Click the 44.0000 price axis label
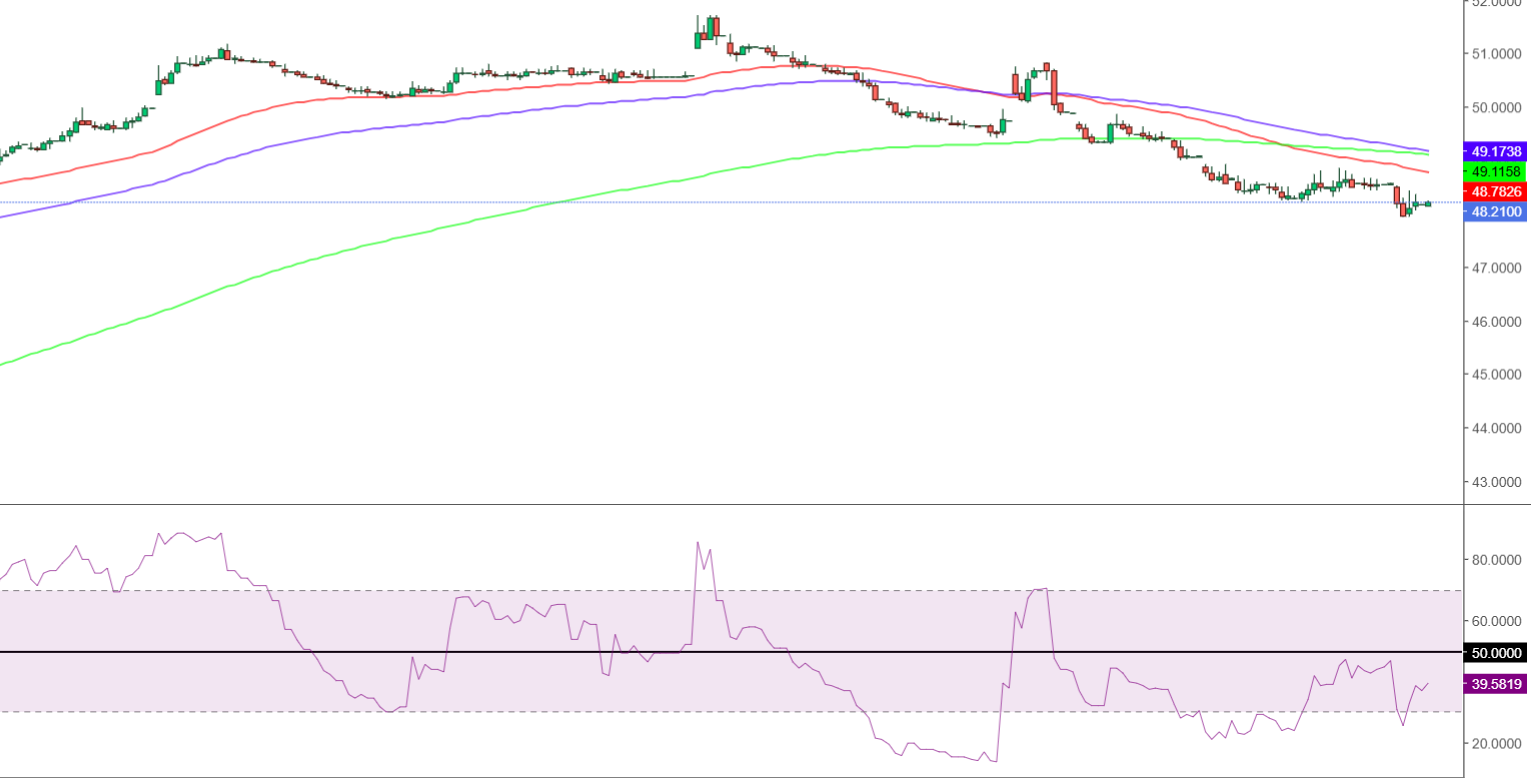 coord(1497,429)
